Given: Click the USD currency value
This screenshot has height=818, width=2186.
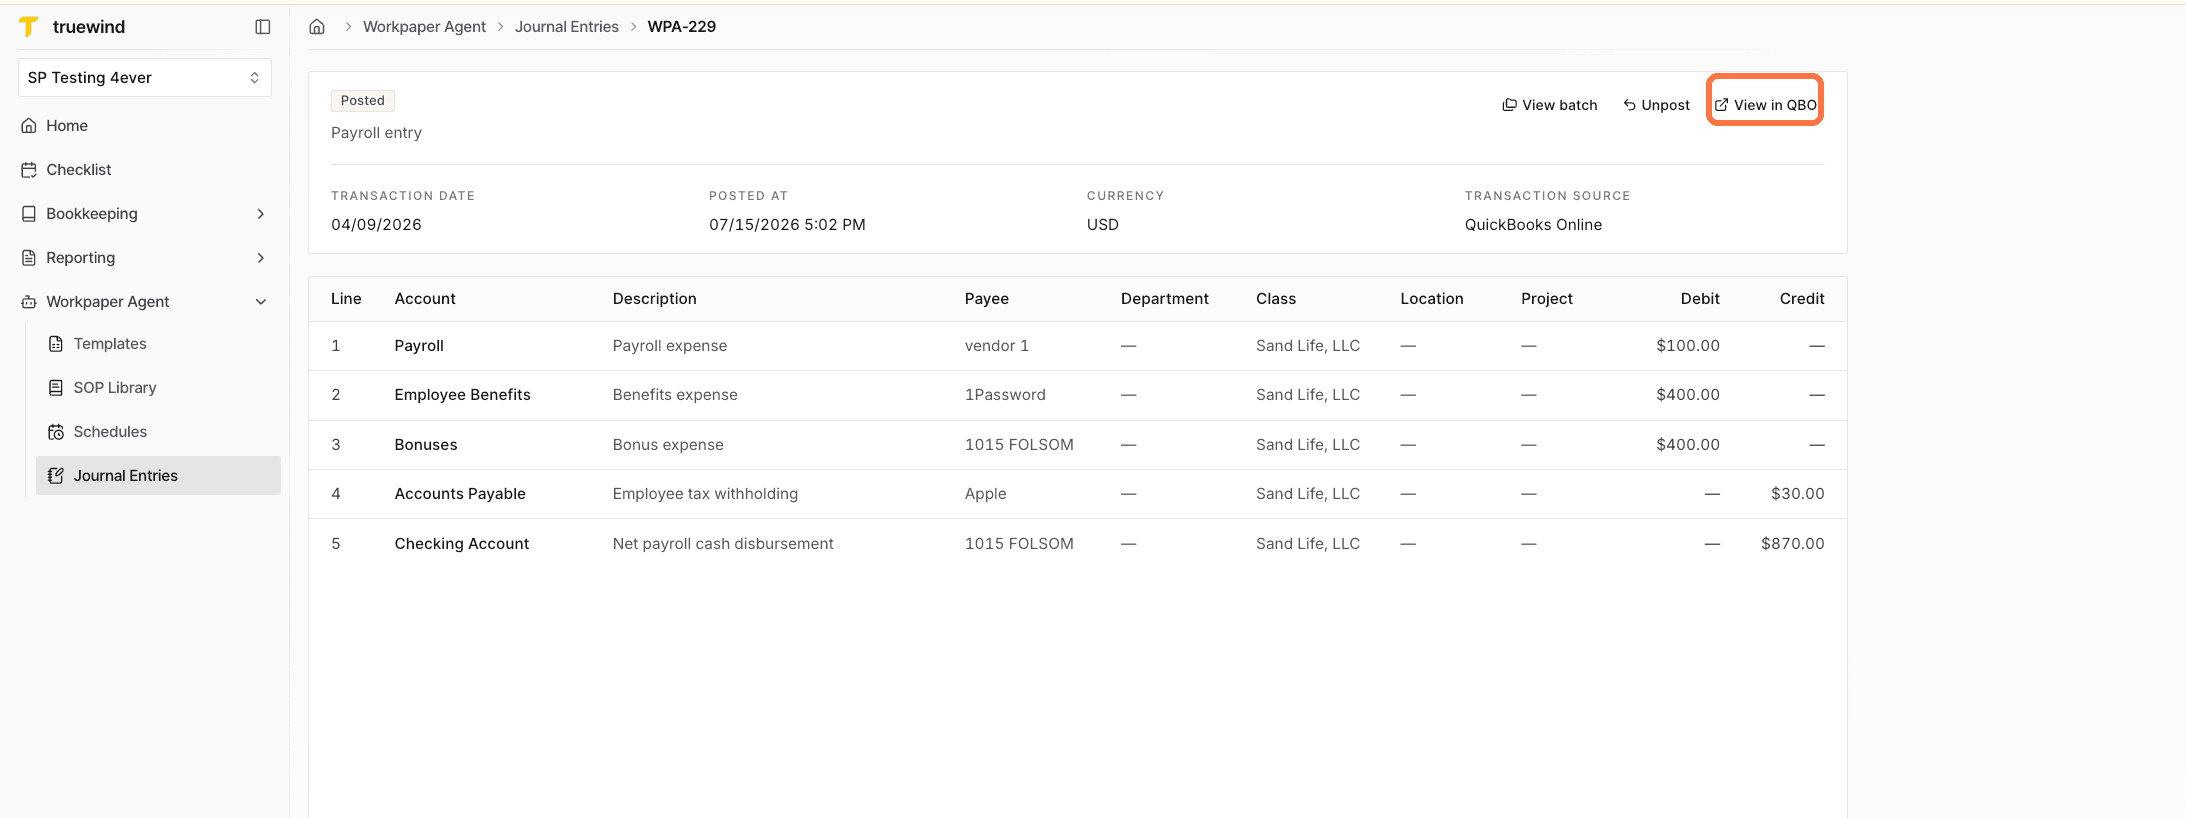Looking at the screenshot, I should (x=1103, y=225).
